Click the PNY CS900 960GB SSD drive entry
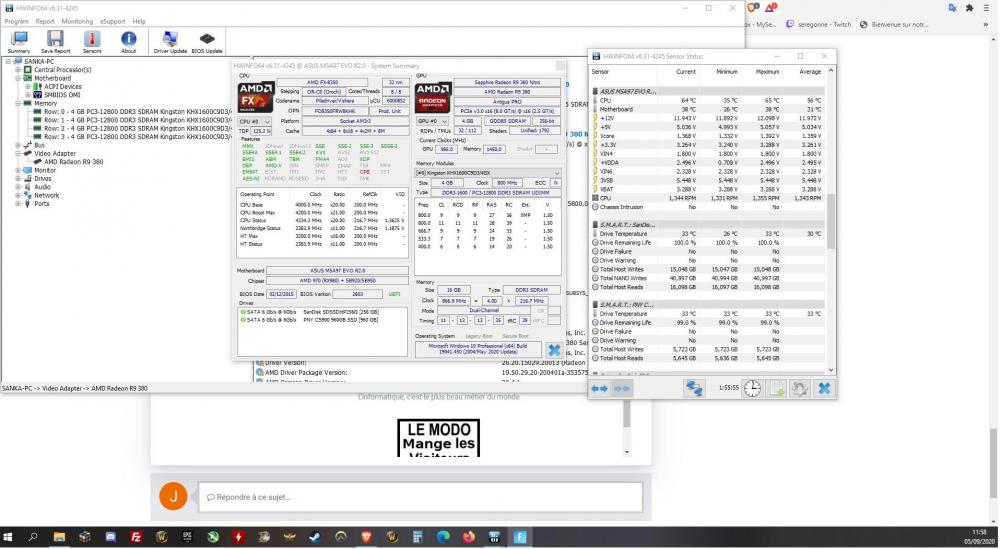Screen dimensions: 1000x549 (309, 320)
